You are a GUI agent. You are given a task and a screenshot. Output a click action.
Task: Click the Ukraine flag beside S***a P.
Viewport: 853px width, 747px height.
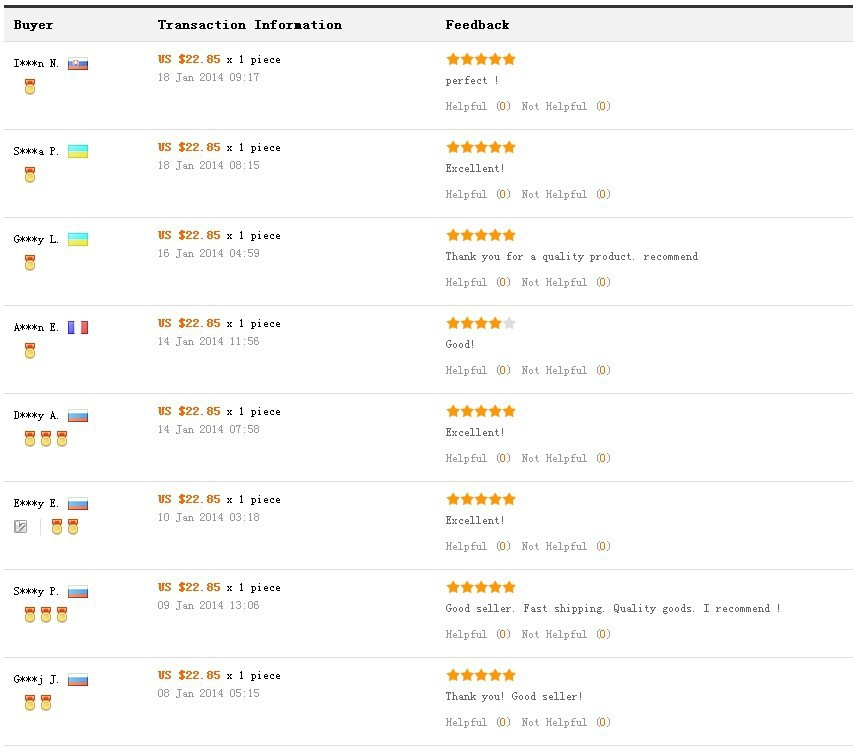(78, 152)
